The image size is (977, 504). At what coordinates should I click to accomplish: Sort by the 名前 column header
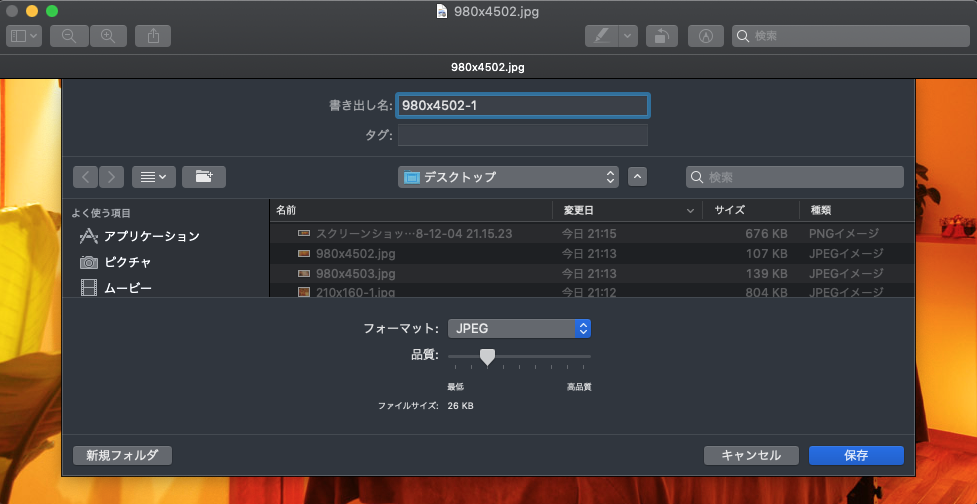(411, 211)
